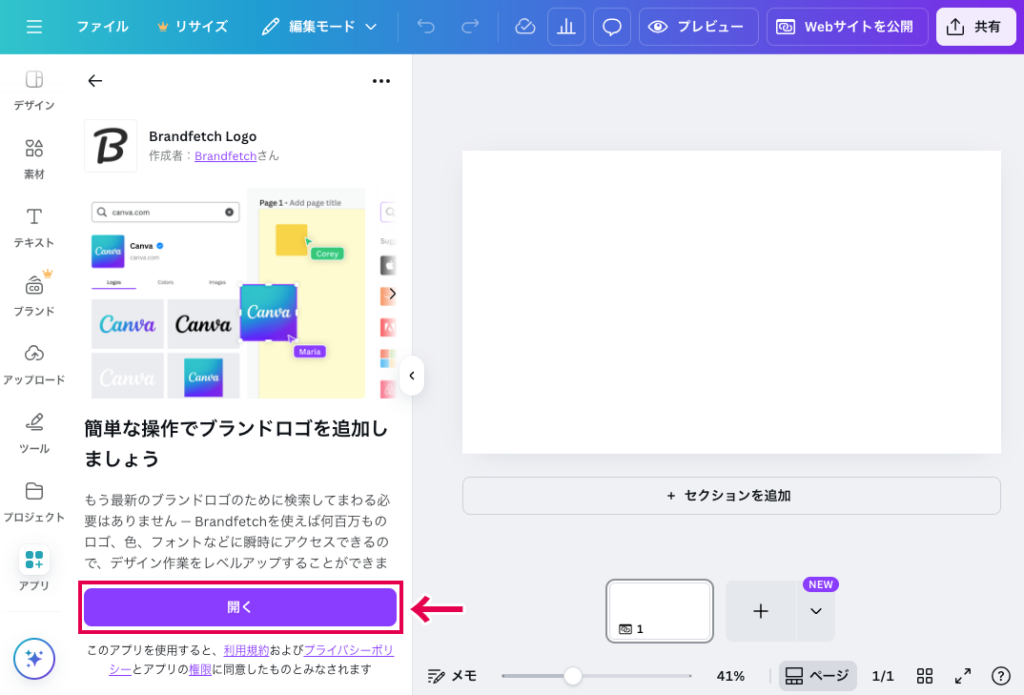Click Webサイトを公開 button
1024x695 pixels.
tap(847, 27)
